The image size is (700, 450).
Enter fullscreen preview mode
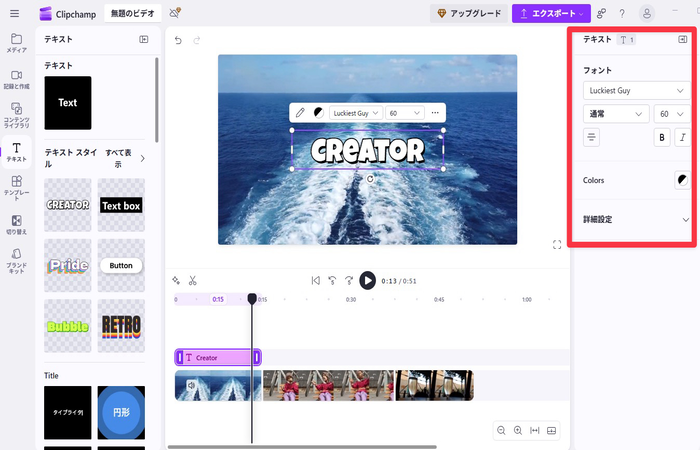coord(557,244)
